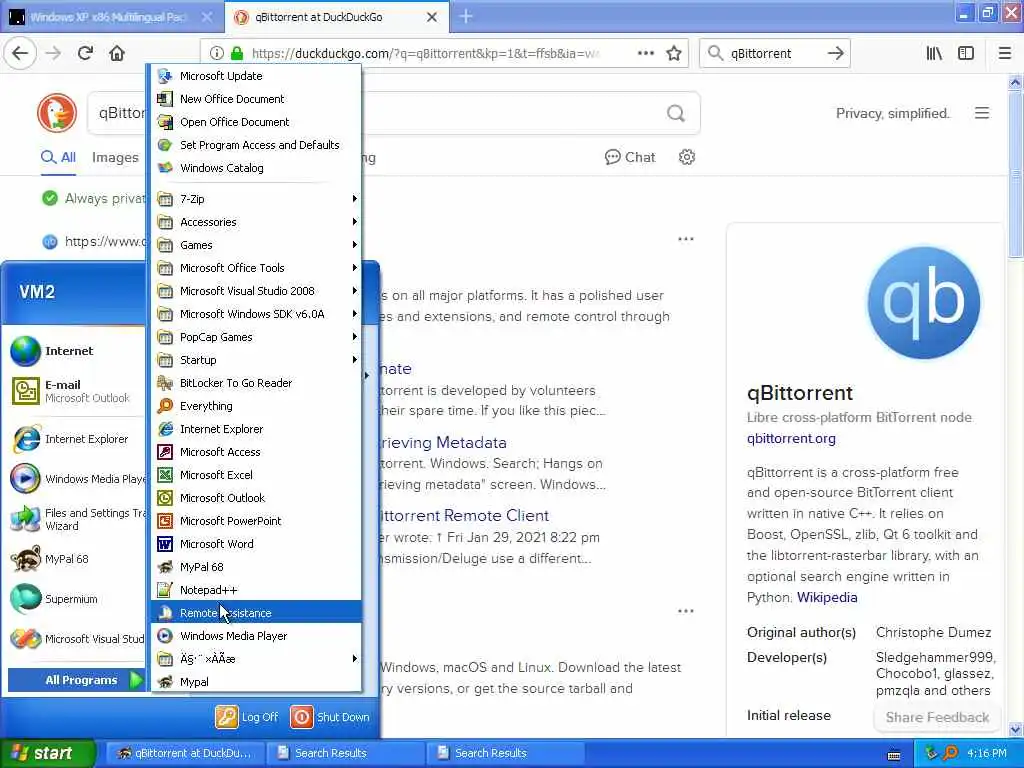Switch to qBittorrent at DuckDu... taskbar window

185,753
